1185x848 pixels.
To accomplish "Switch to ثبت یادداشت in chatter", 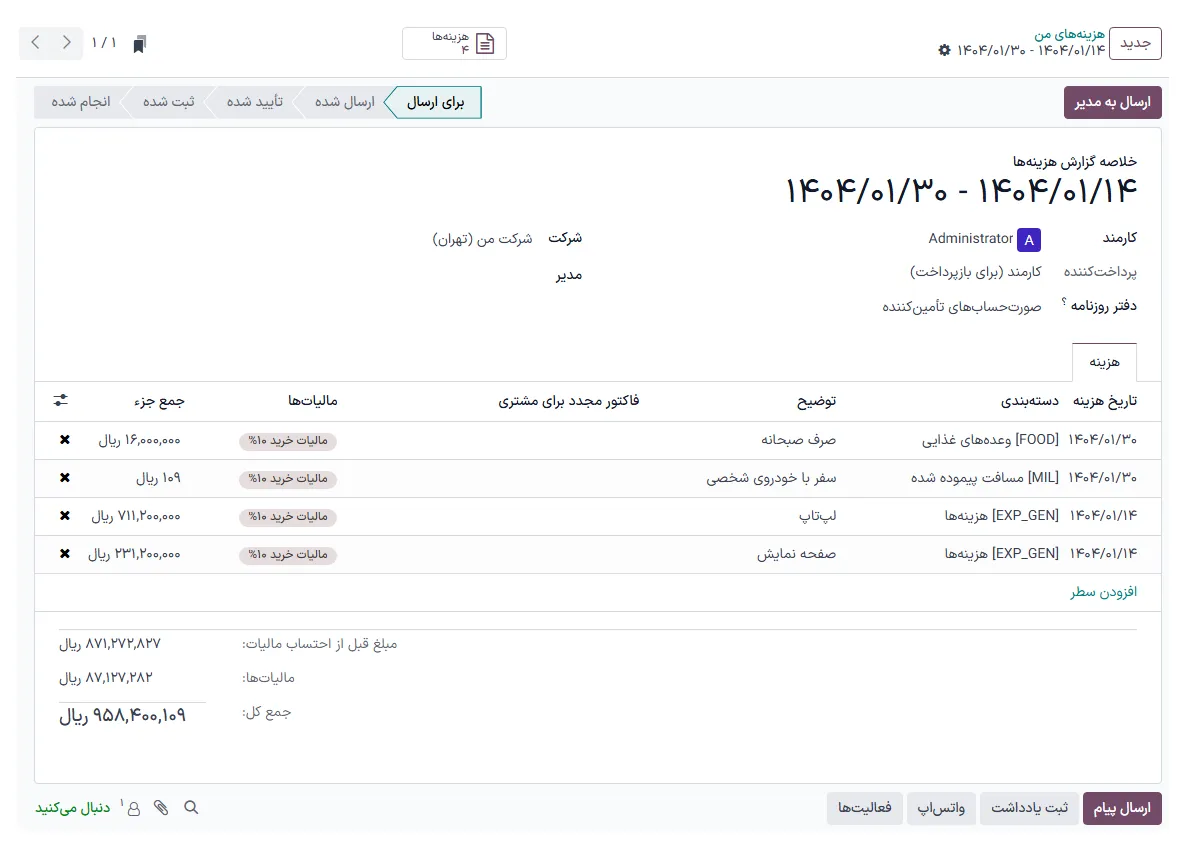I will 1029,808.
